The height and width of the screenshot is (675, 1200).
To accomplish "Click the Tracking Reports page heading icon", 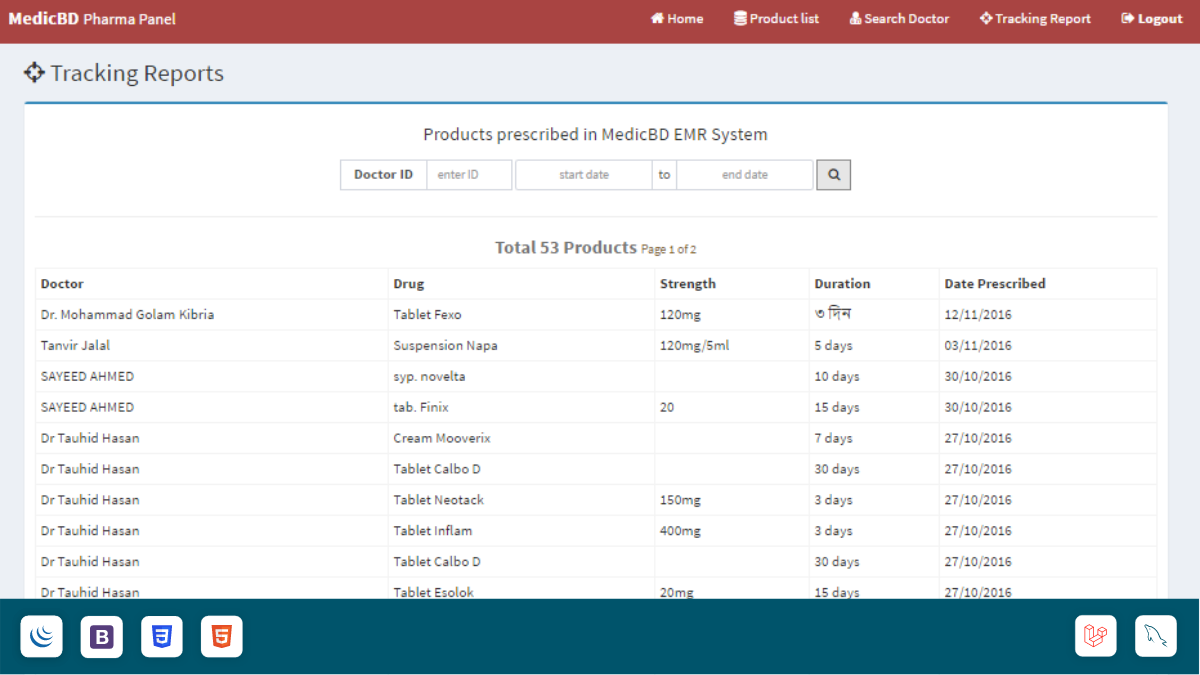I will pos(34,72).
